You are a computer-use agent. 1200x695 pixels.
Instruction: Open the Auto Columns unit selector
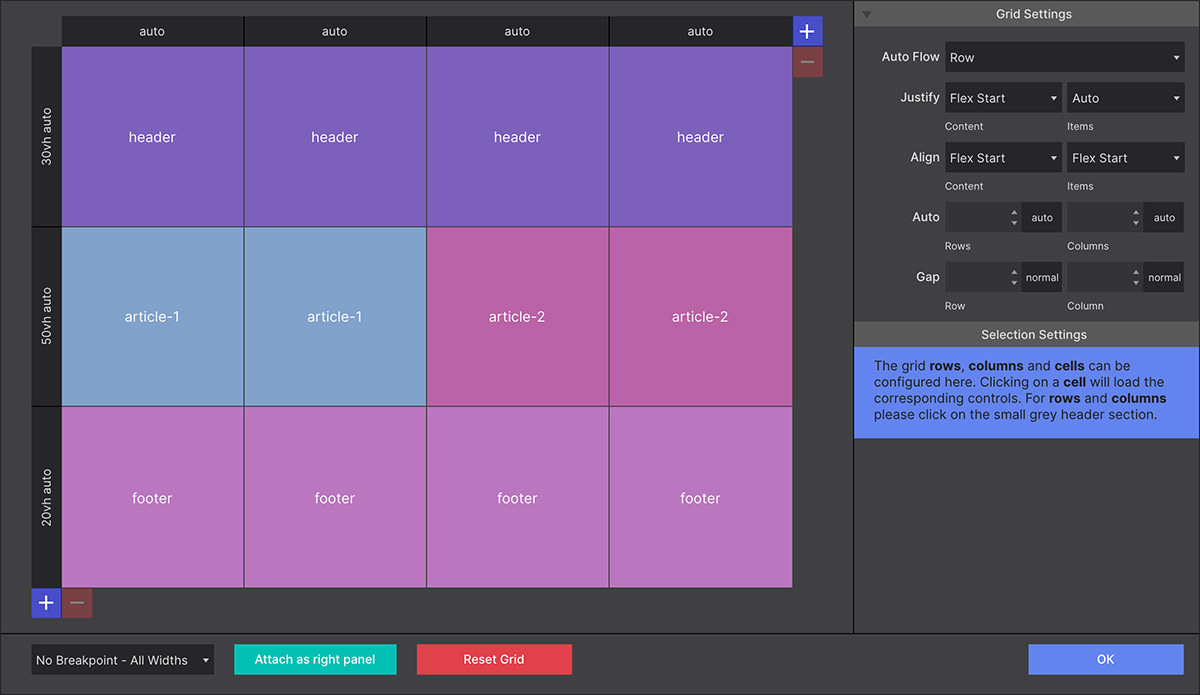pyautogui.click(x=1165, y=217)
